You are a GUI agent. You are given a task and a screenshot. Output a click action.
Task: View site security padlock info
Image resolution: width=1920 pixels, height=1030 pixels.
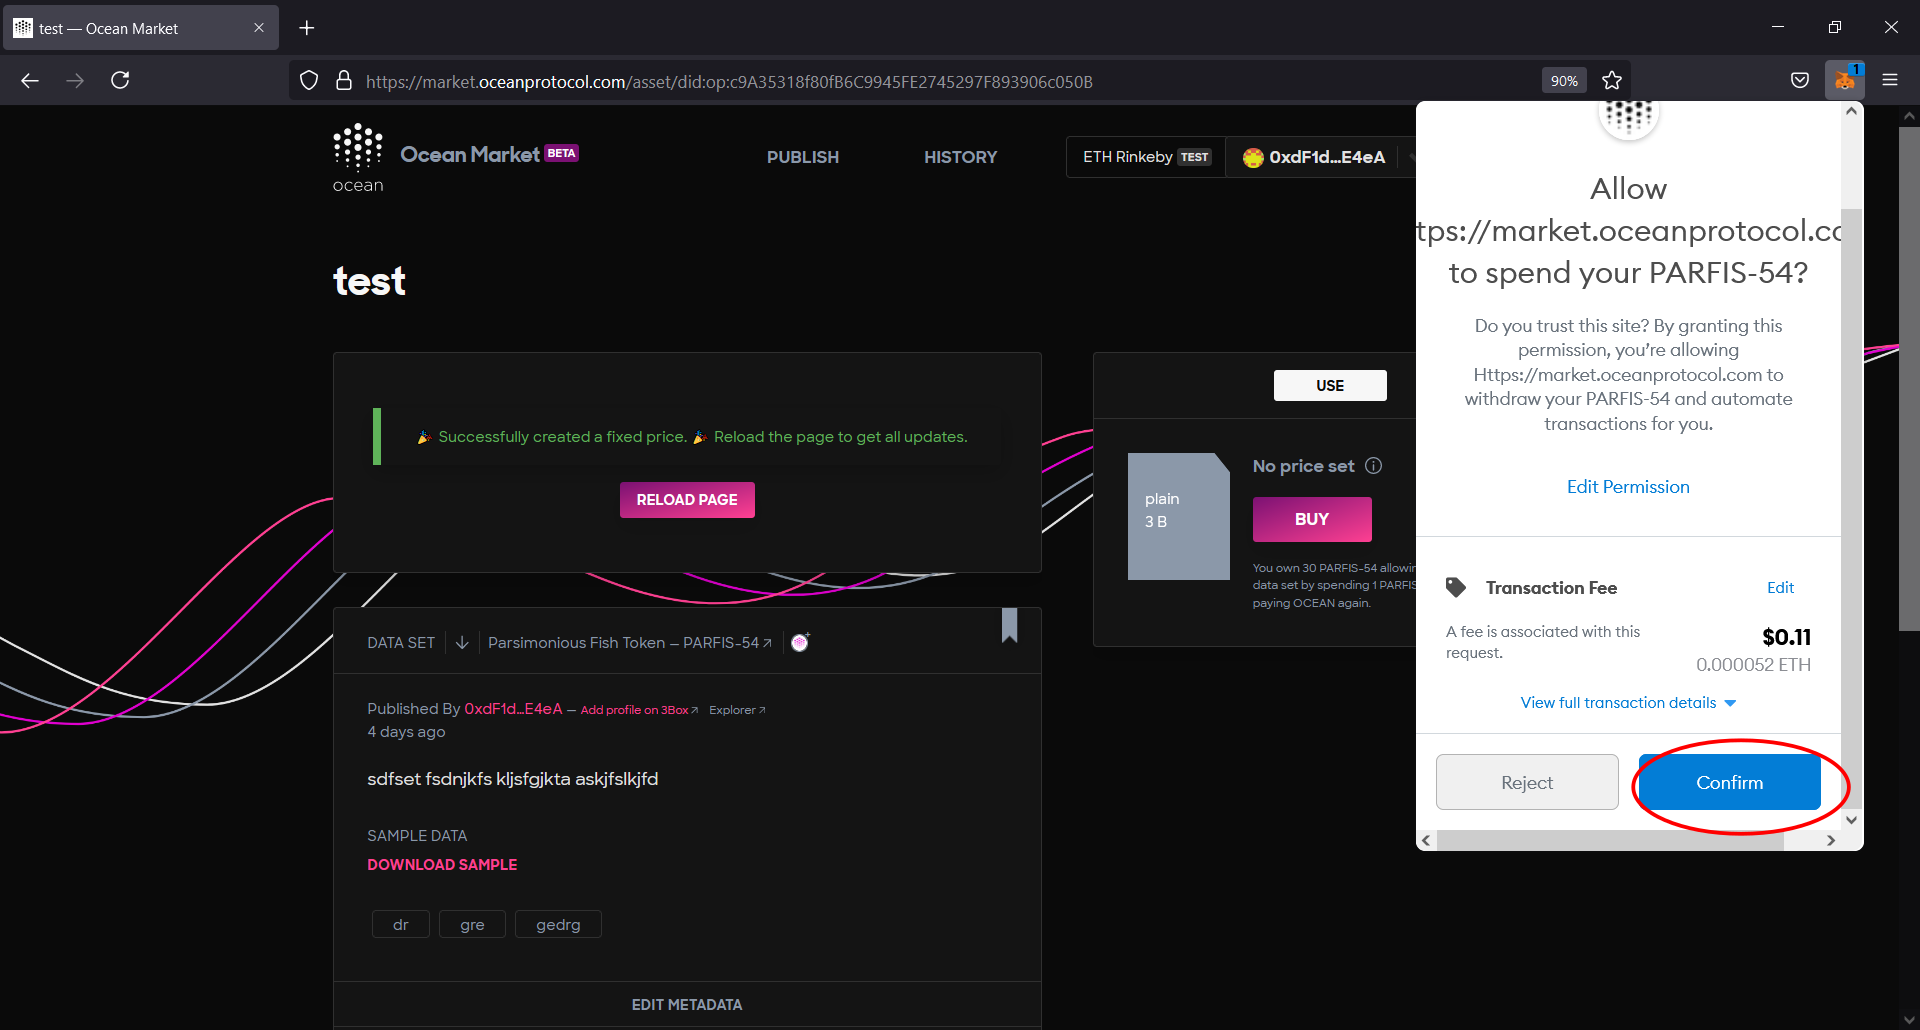[x=344, y=81]
